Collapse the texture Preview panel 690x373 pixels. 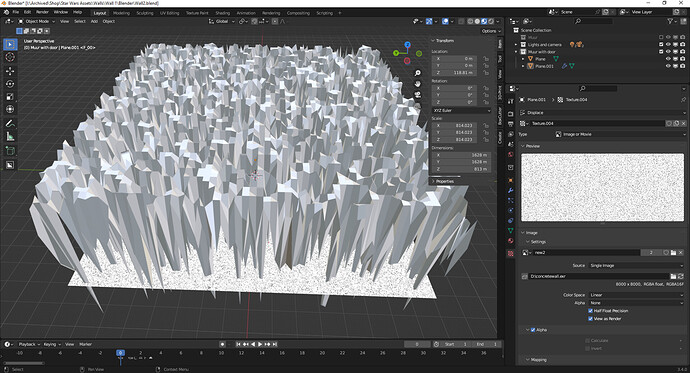(530, 146)
